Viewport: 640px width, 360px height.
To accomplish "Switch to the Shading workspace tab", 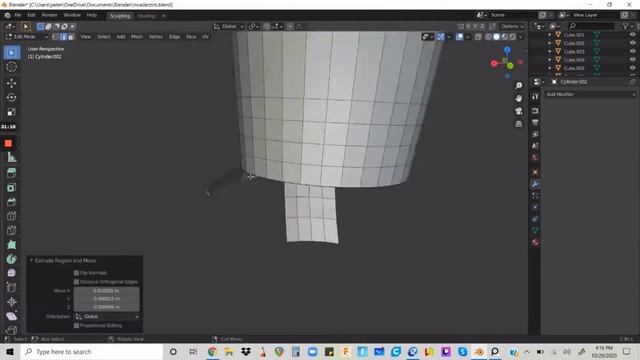I will click(x=146, y=16).
